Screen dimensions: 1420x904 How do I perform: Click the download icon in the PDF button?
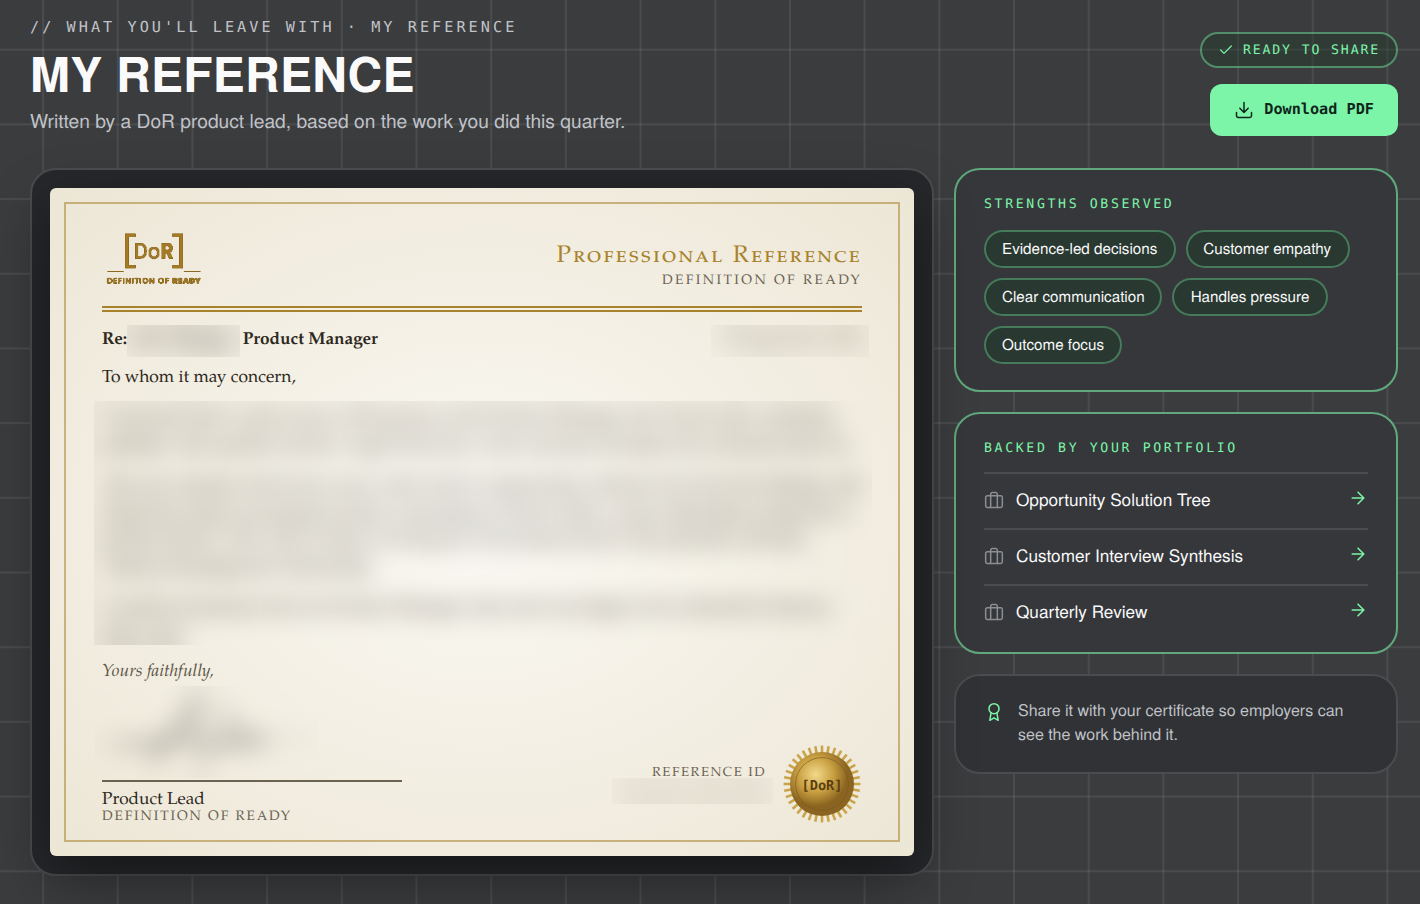click(x=1243, y=110)
